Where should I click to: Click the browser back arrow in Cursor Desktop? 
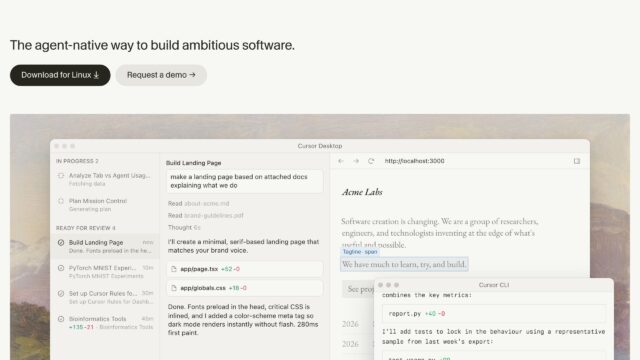[341, 161]
